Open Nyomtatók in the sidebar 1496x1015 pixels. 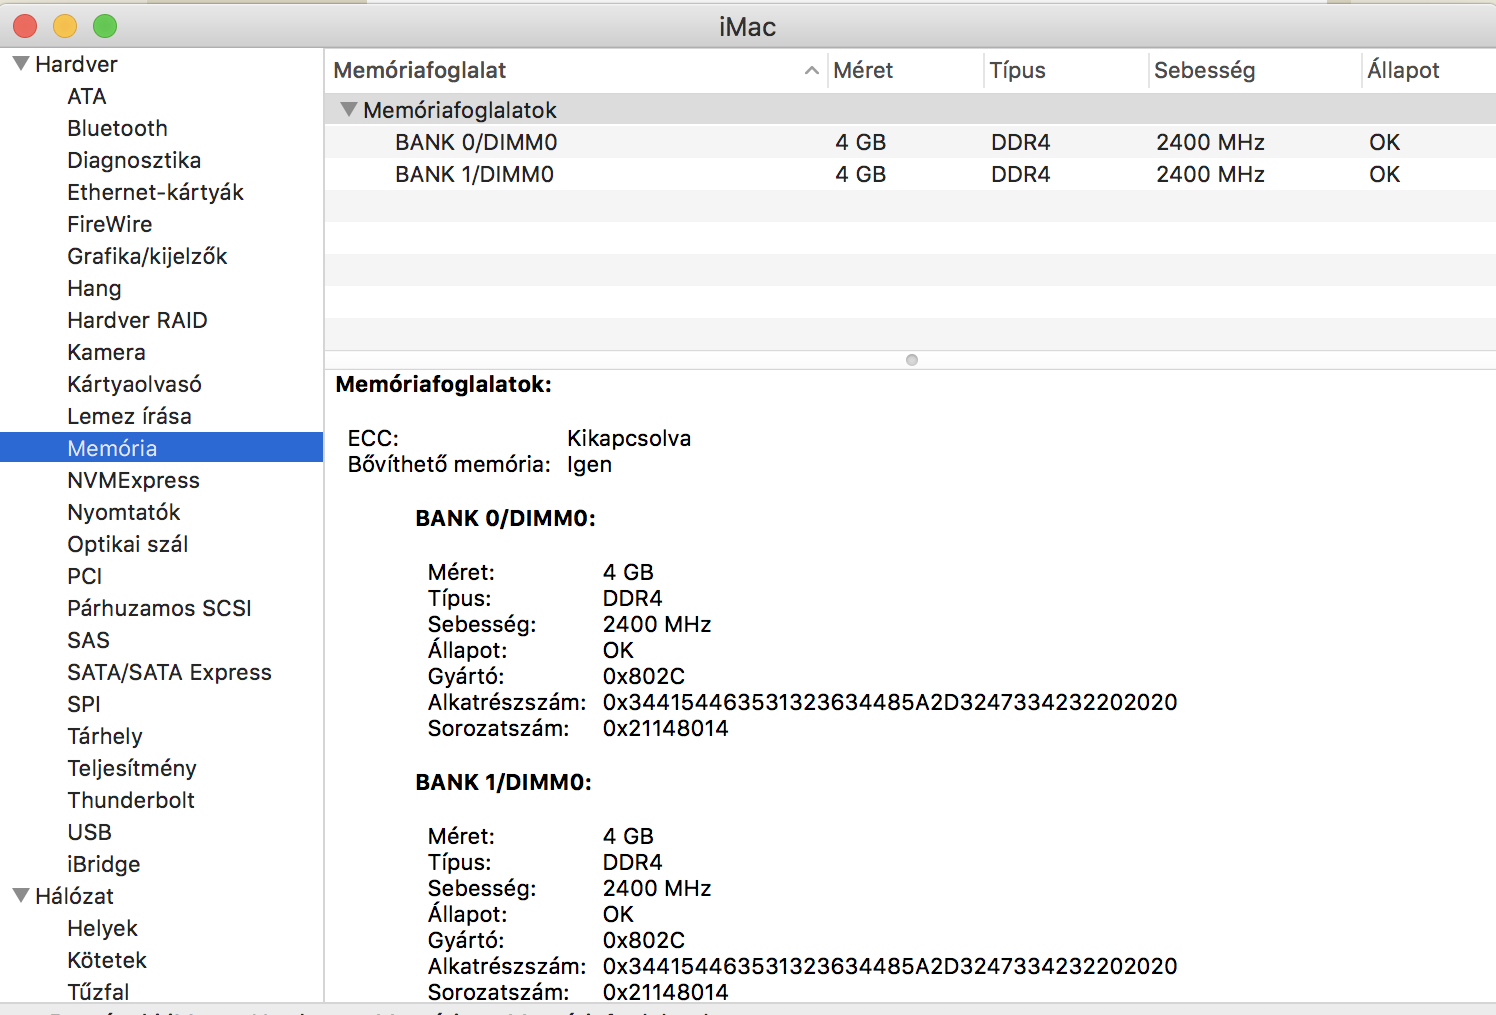coord(124,512)
